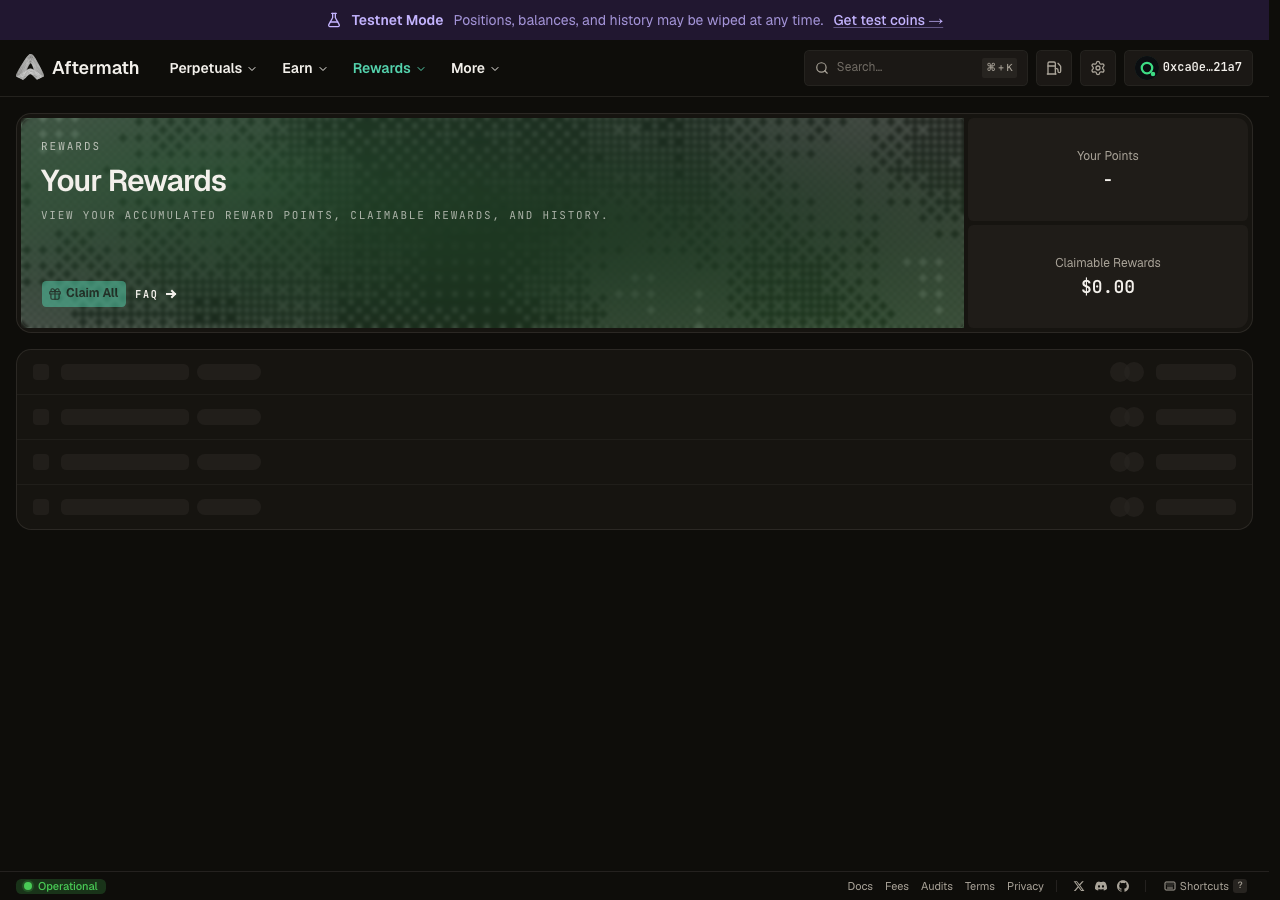
Task: Click the FAQ arrow icon
Action: 171,294
